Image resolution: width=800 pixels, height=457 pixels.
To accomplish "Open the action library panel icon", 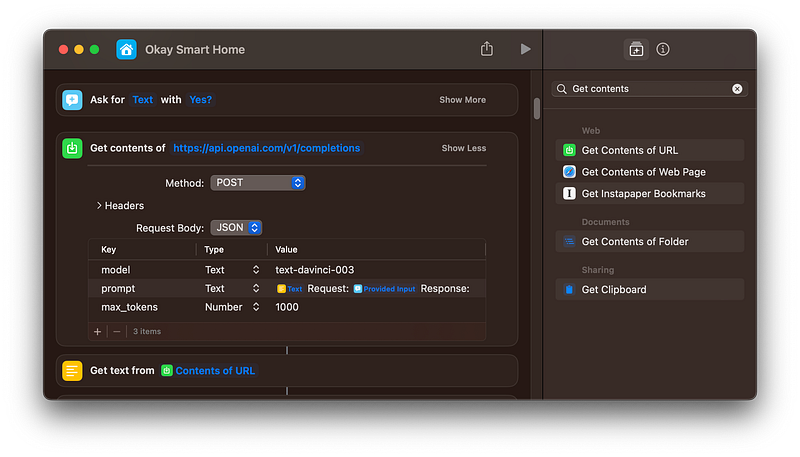I will 636,49.
